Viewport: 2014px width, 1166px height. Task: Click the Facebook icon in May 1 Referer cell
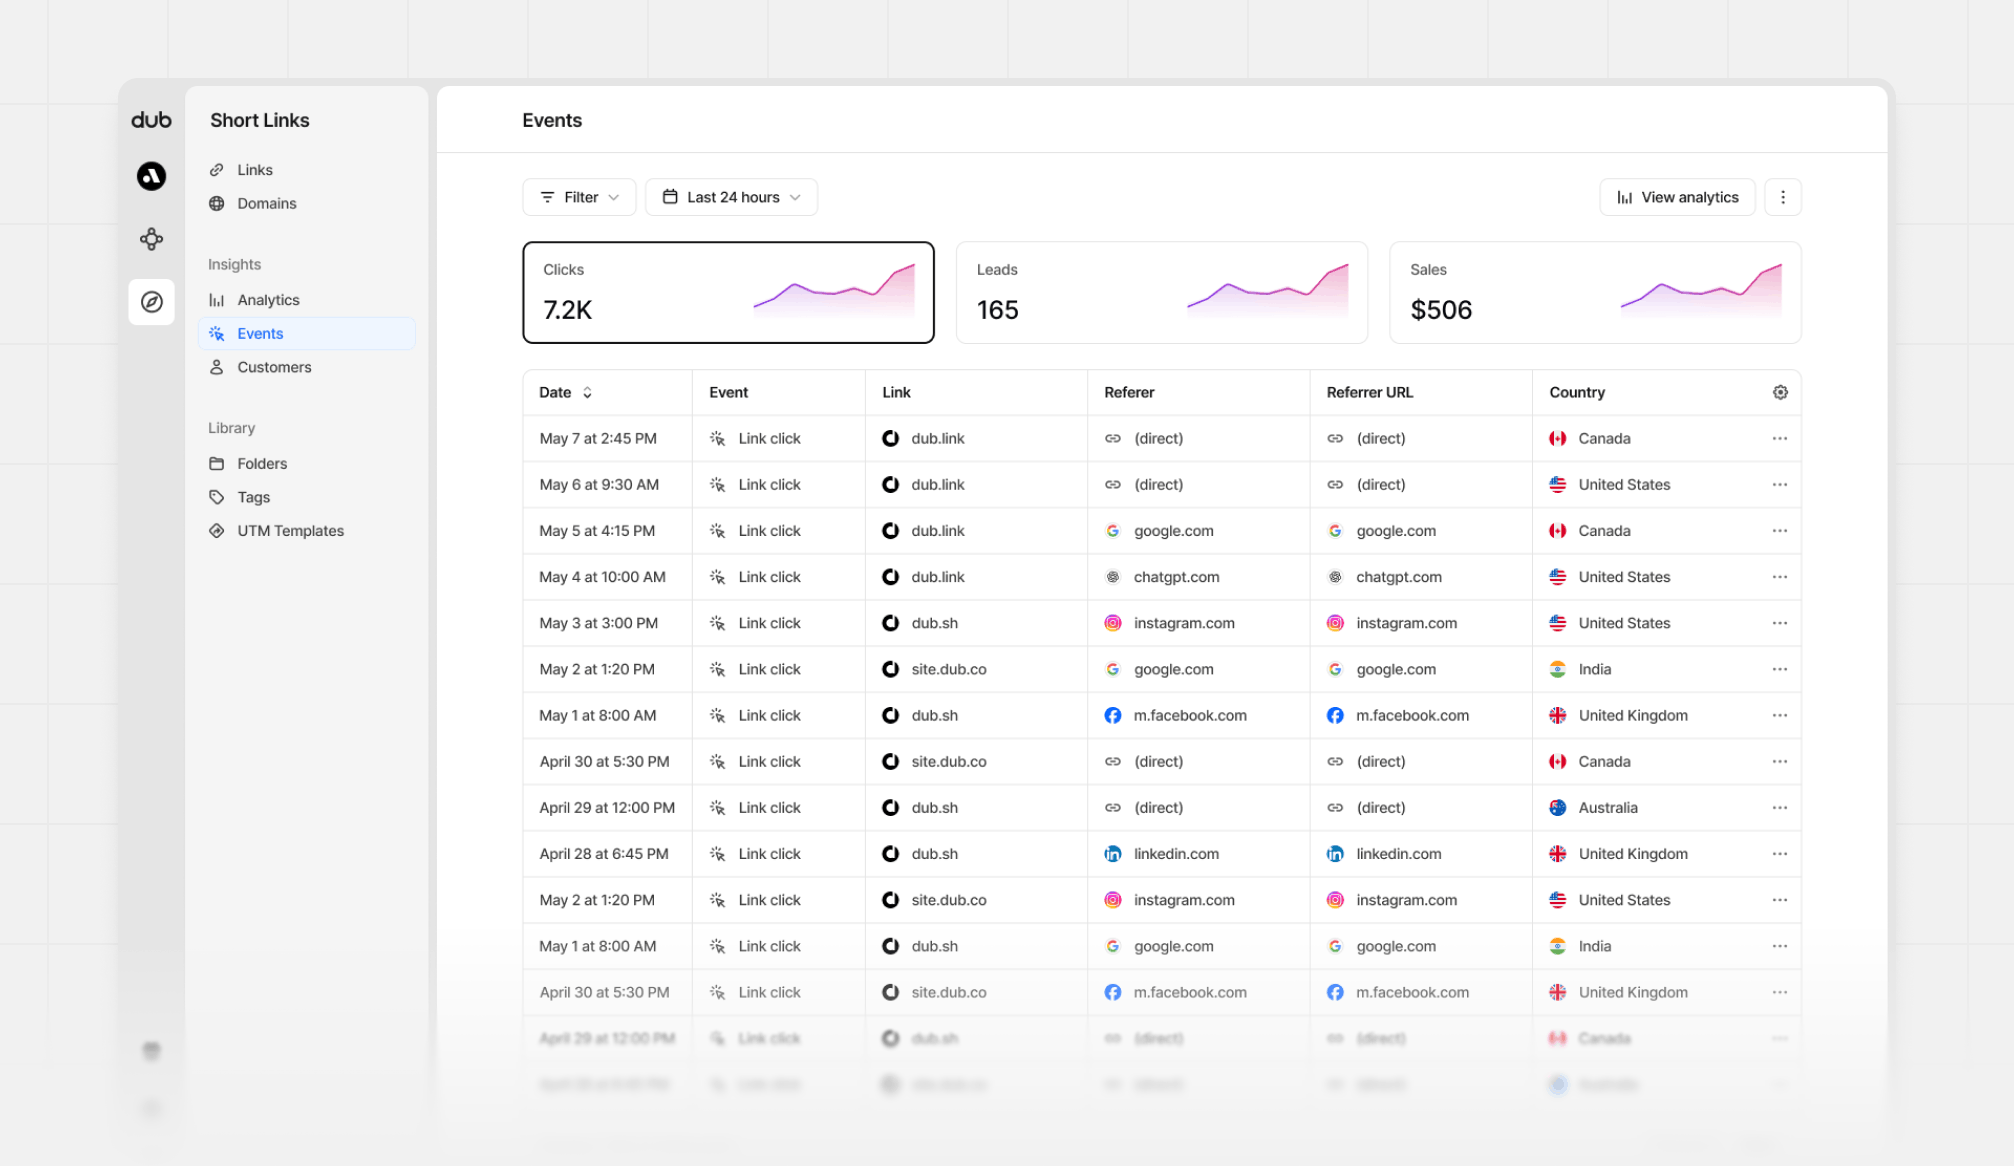[1112, 716]
